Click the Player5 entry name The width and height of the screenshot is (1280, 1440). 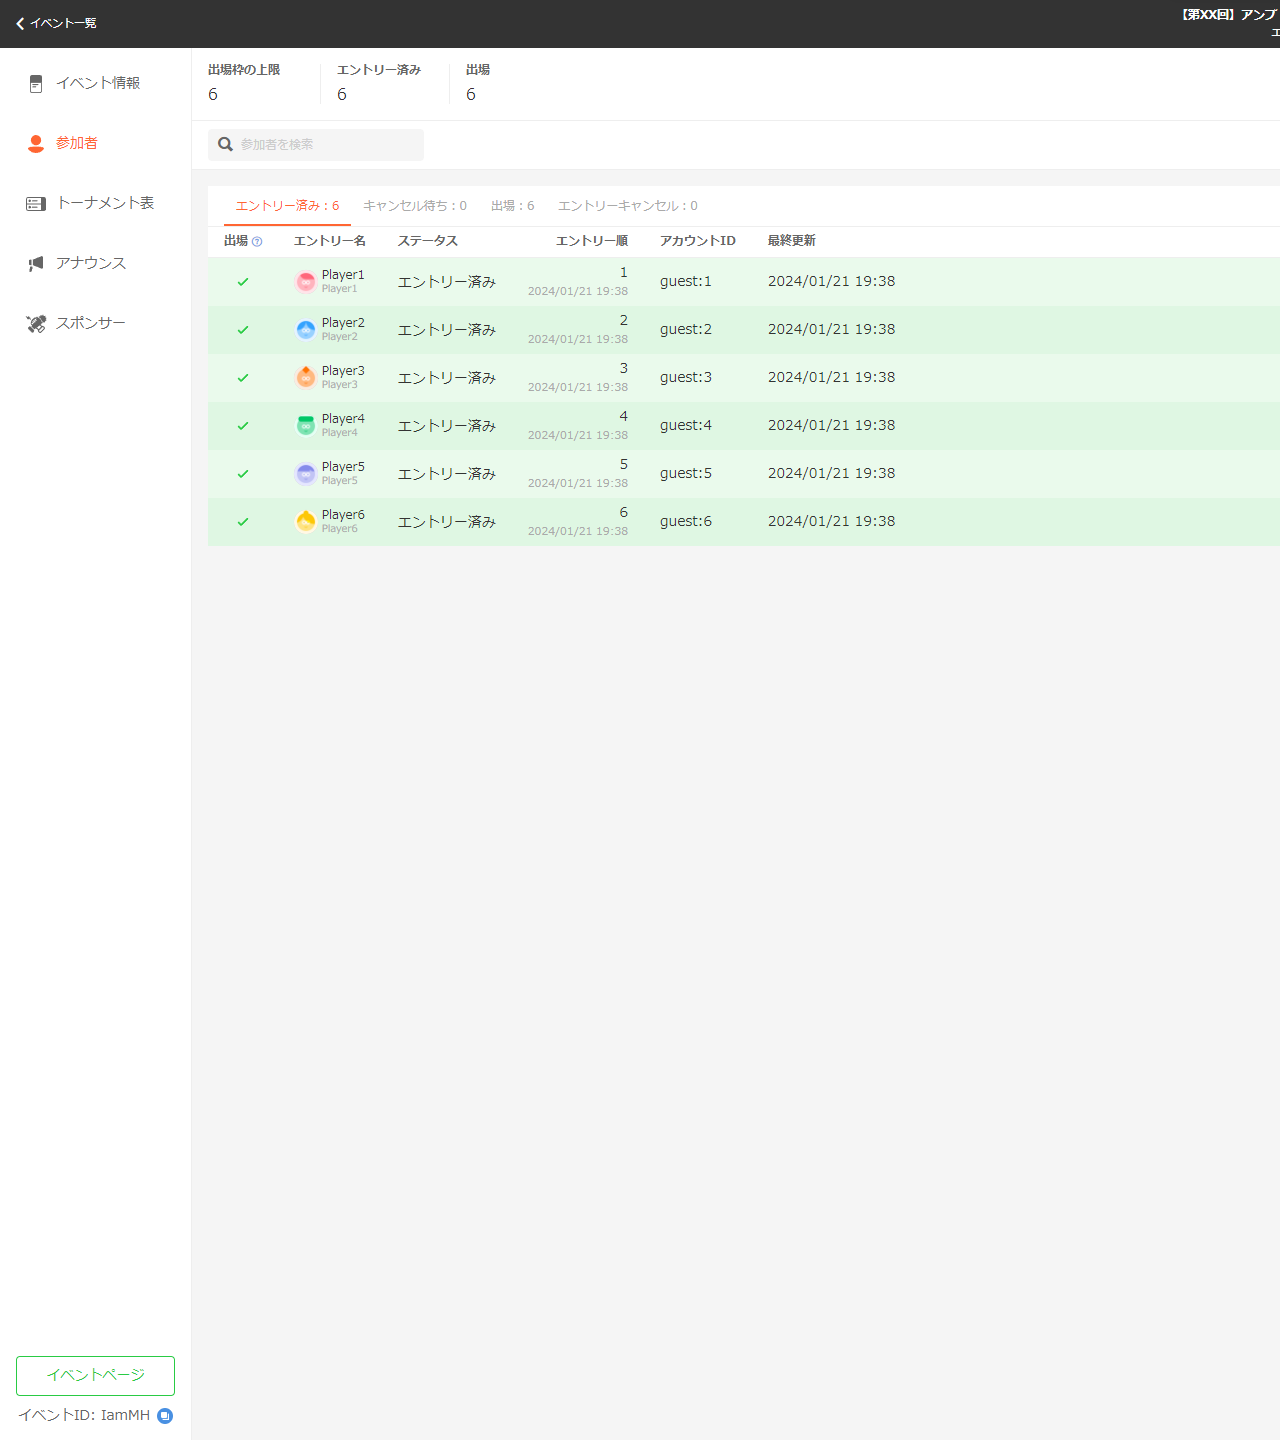pyautogui.click(x=343, y=467)
